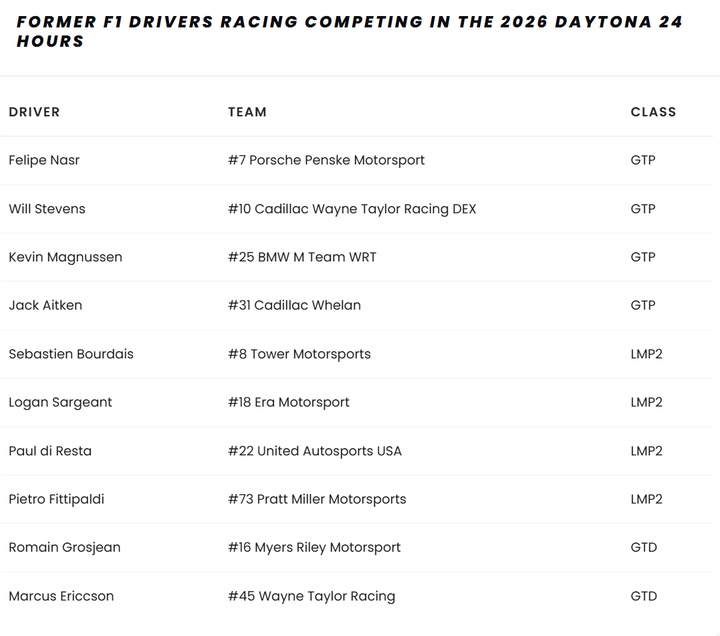Viewport: 720px width, 636px height.
Task: Click the DRIVER column header
Action: tap(34, 112)
